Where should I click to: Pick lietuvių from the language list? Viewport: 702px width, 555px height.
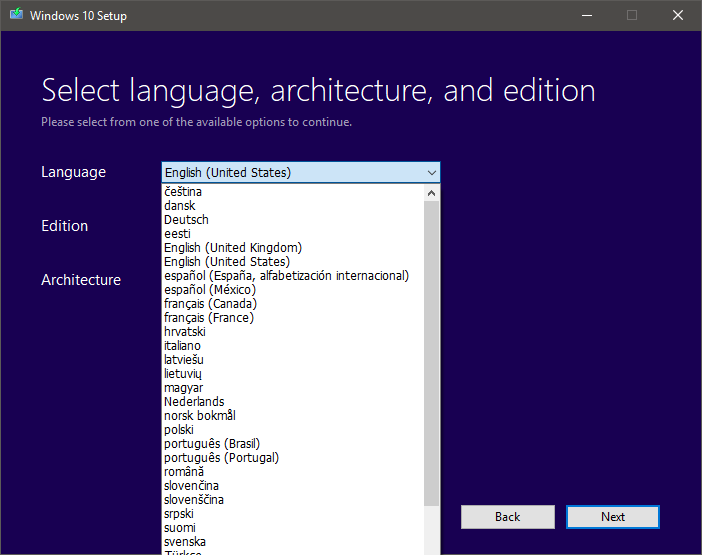coord(293,374)
